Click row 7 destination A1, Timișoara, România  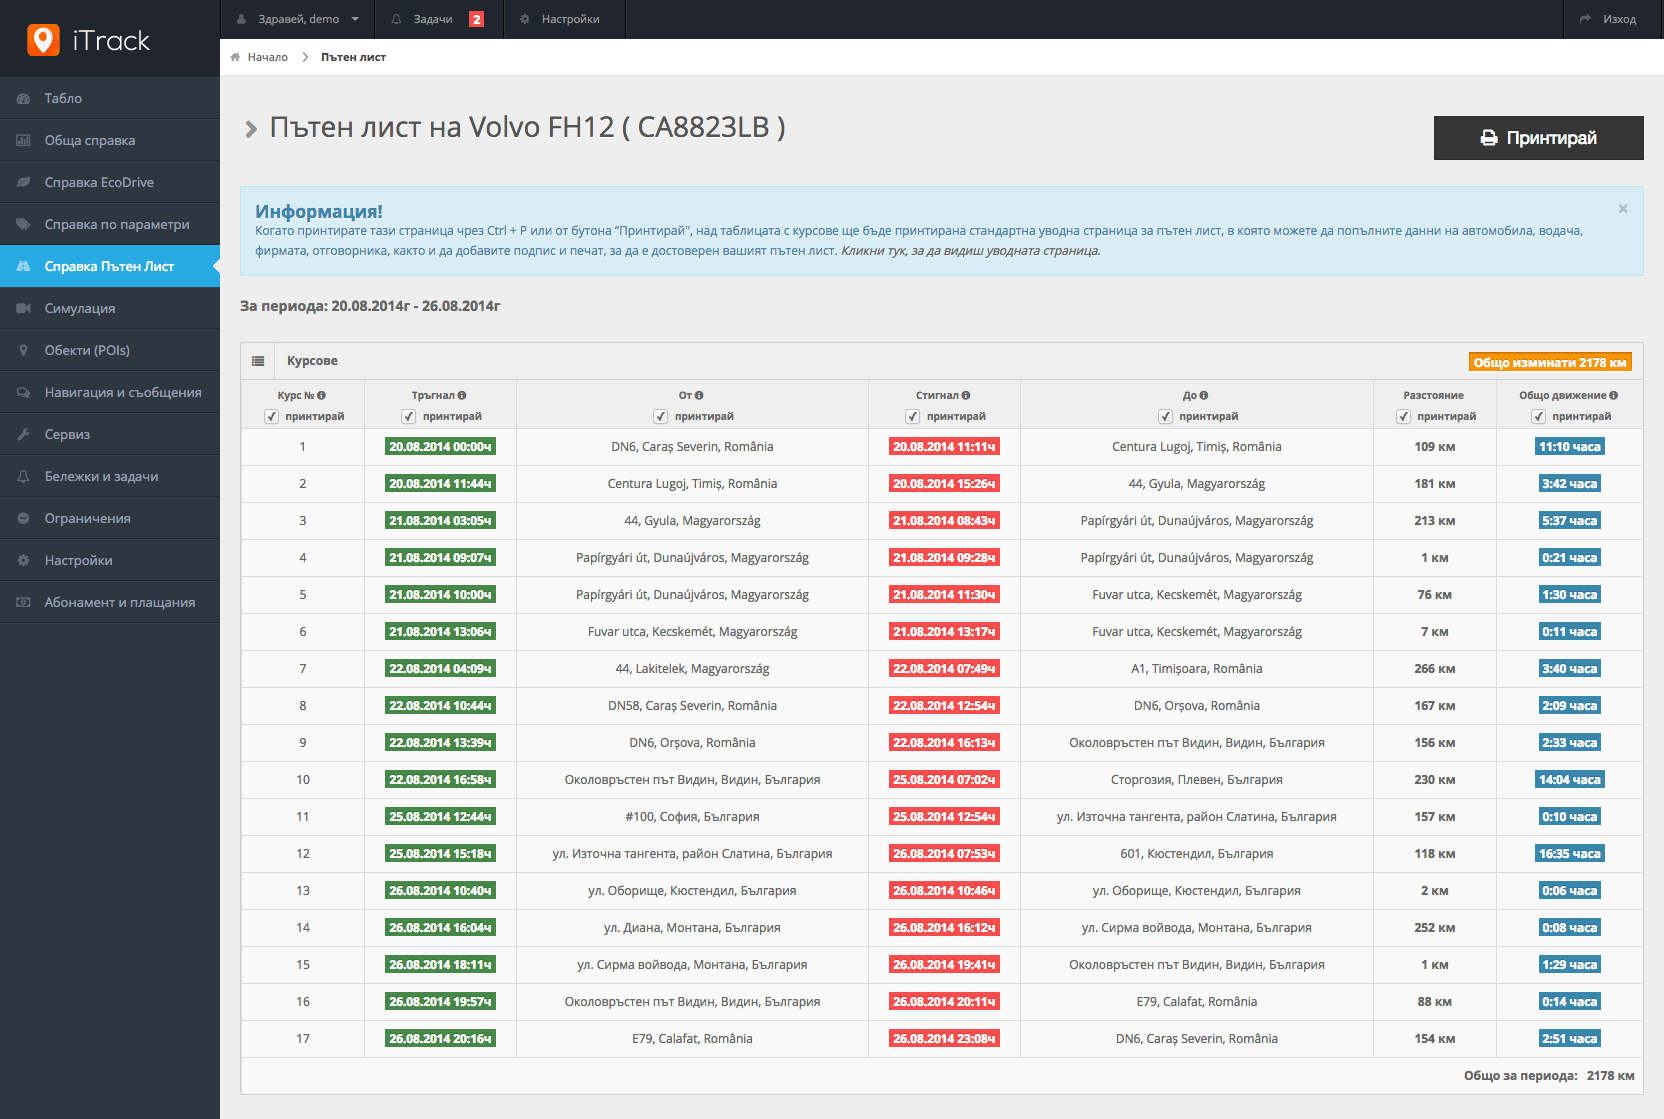1197,669
